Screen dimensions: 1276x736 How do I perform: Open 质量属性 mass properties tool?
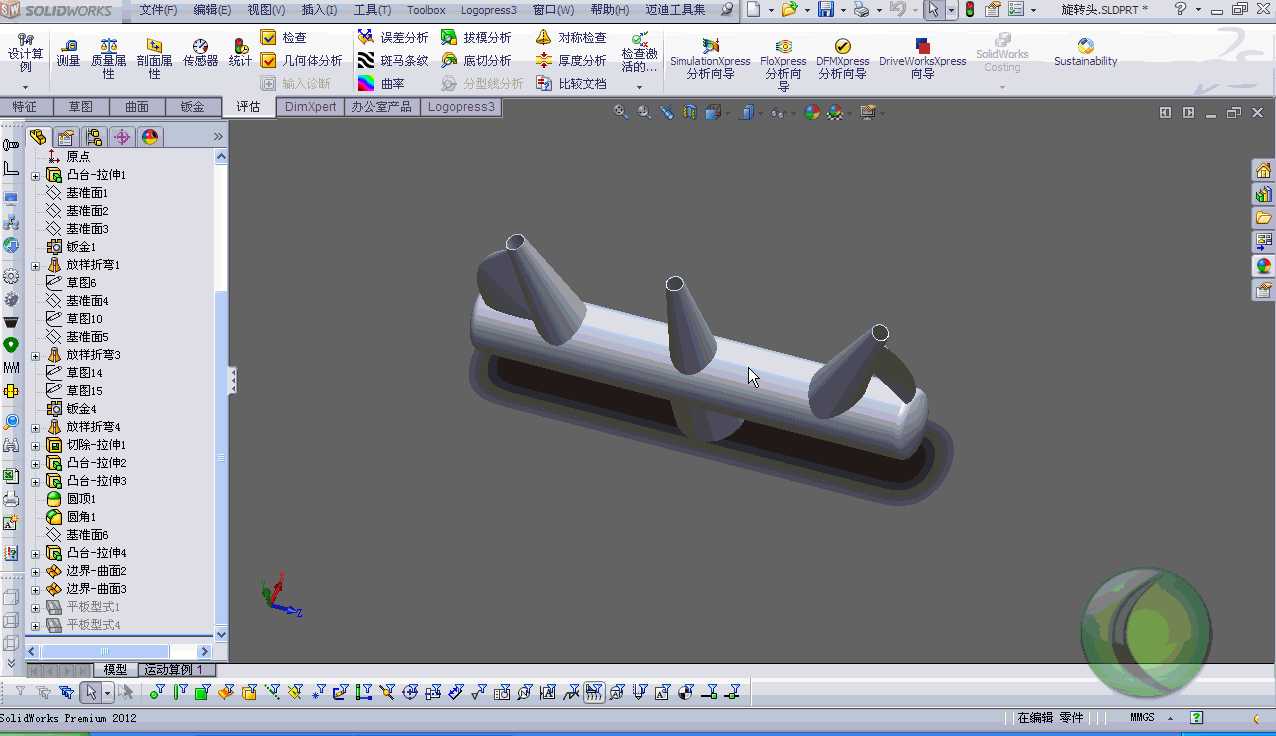pos(109,59)
